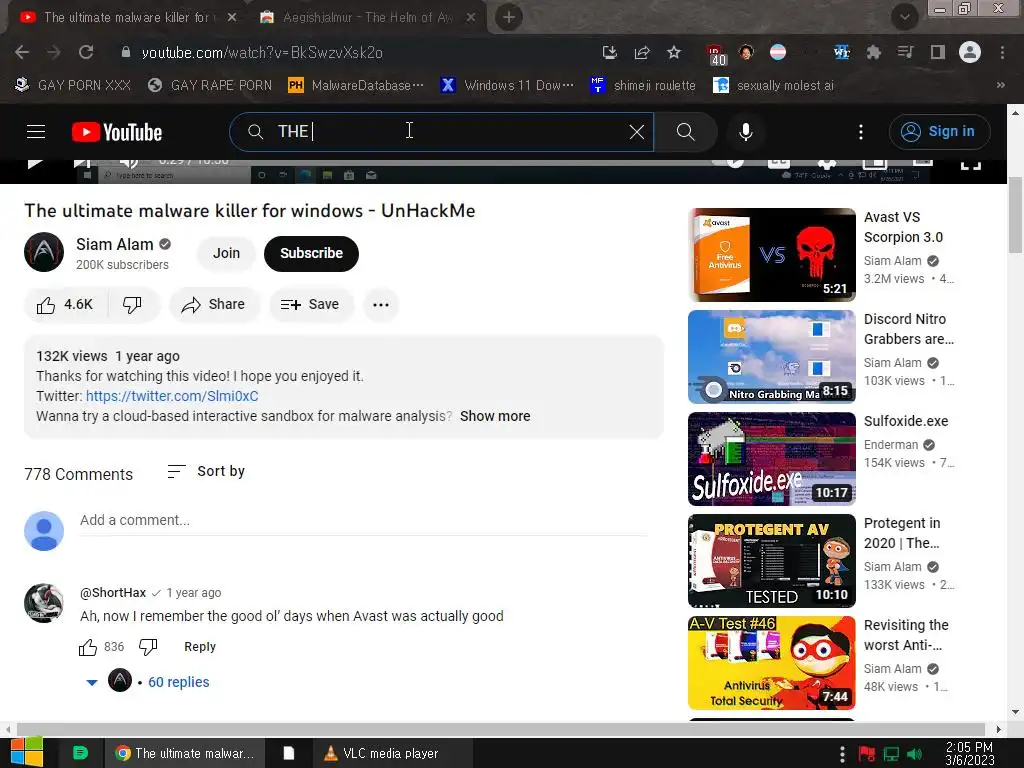Share the video
Screen dimensions: 1024x768
(213, 304)
